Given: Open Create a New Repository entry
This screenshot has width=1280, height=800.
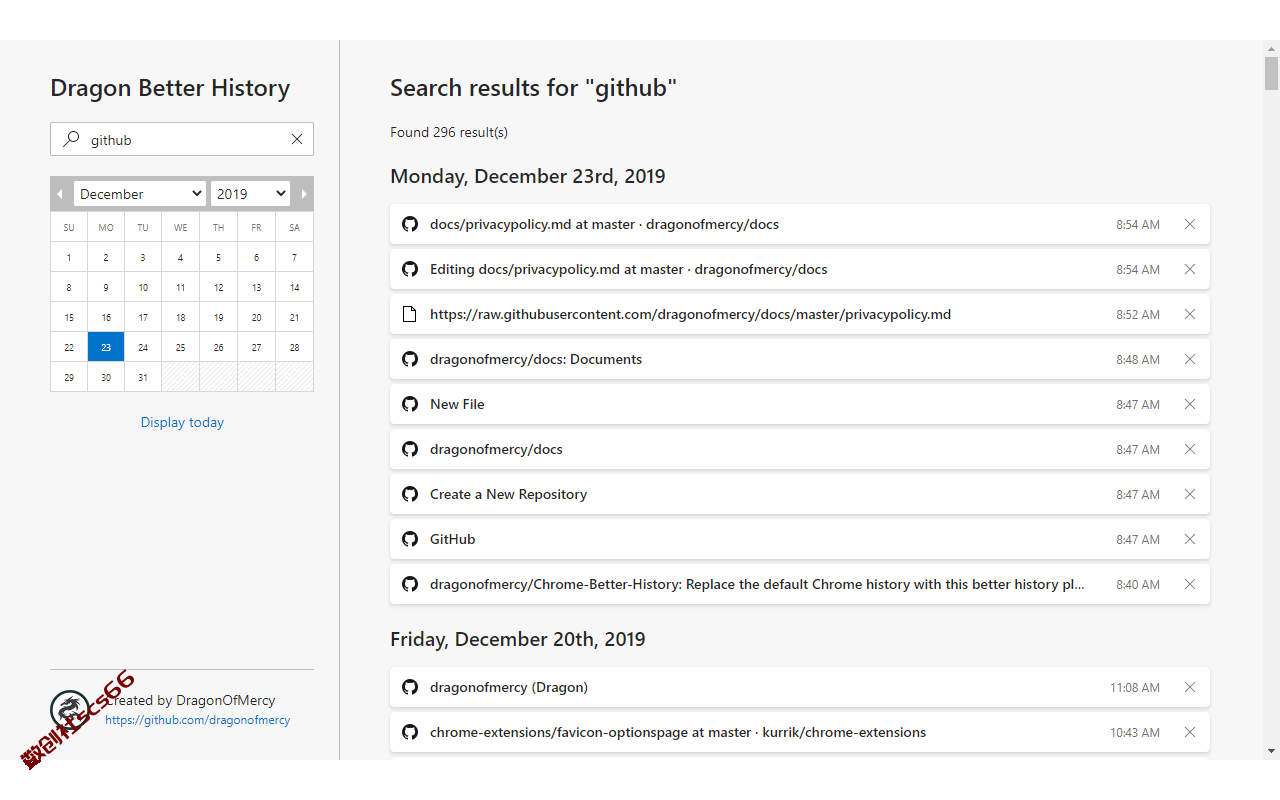Looking at the screenshot, I should (x=800, y=494).
